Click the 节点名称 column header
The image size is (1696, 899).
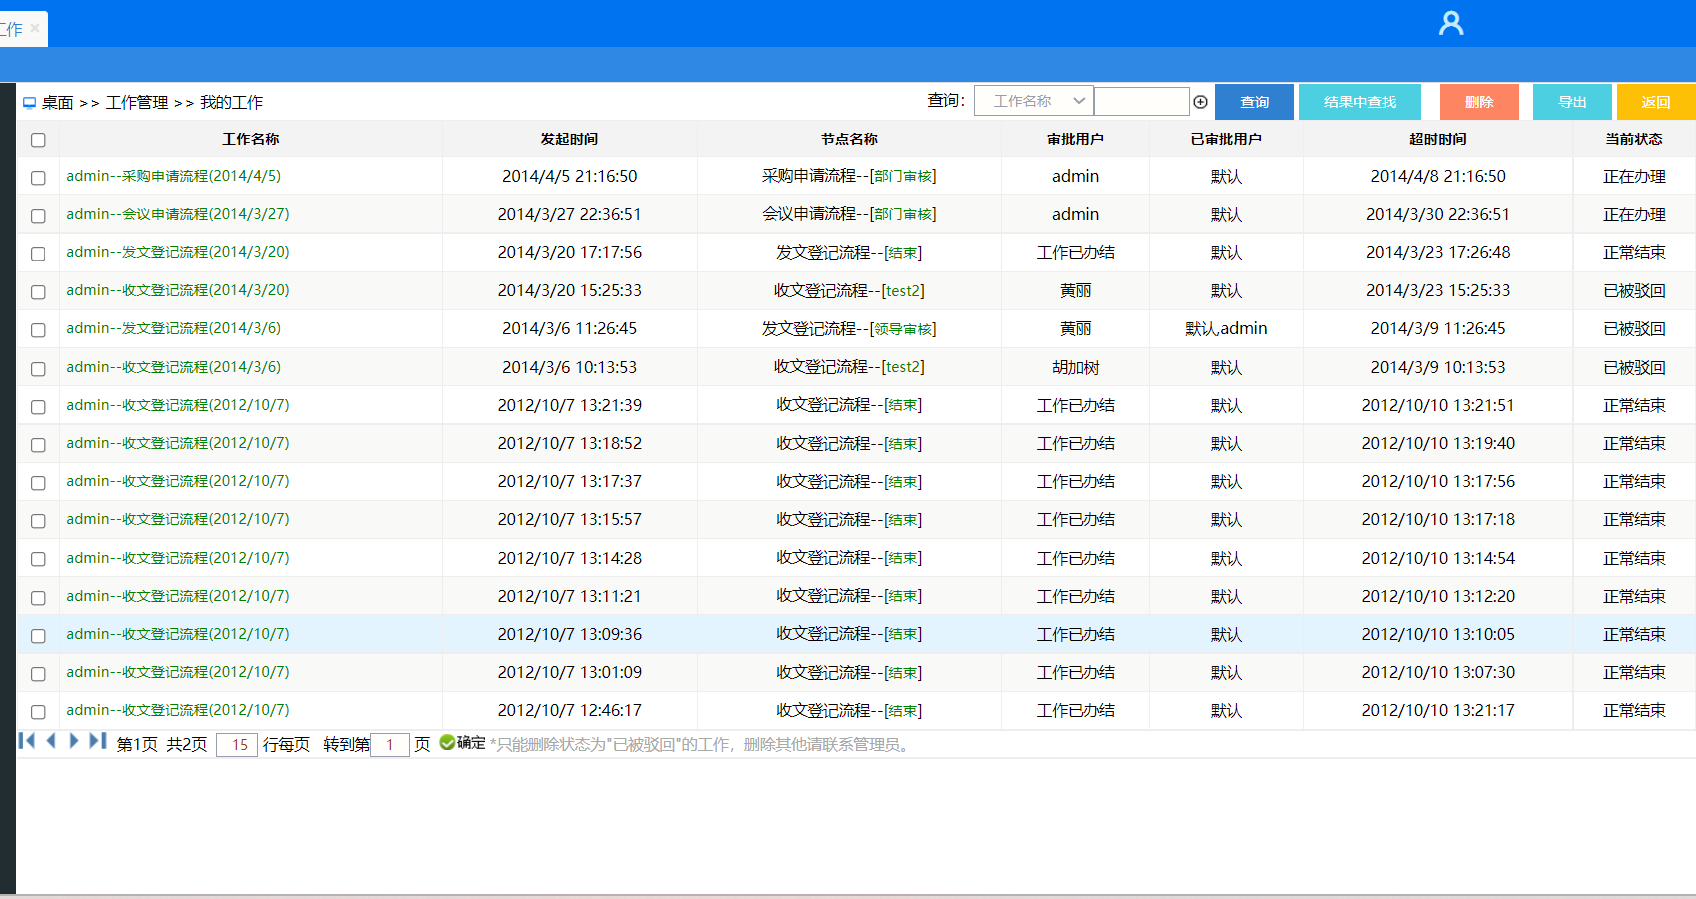[x=849, y=139]
